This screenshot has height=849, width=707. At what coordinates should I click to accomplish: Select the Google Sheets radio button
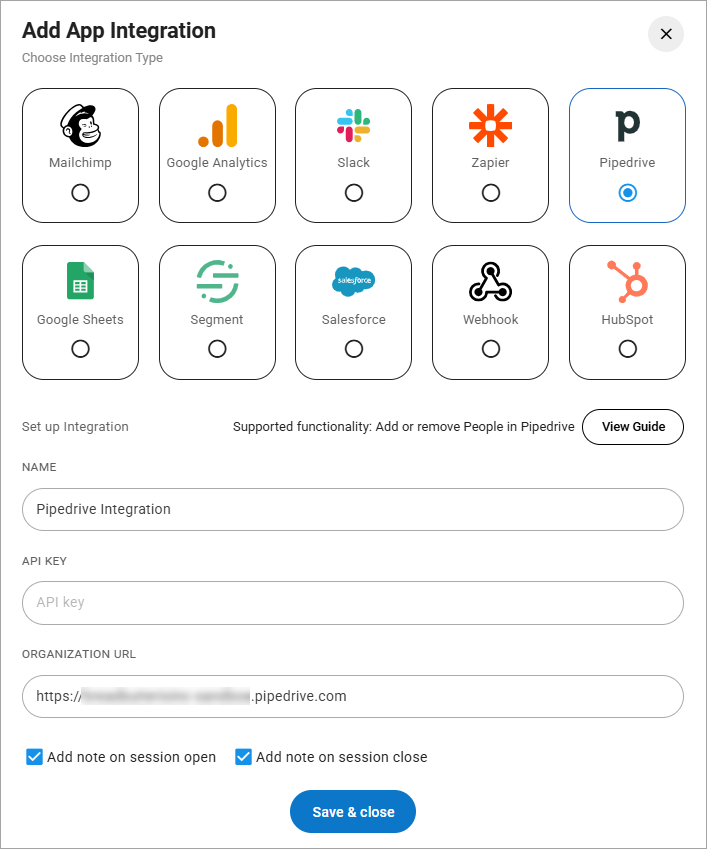click(x=80, y=349)
